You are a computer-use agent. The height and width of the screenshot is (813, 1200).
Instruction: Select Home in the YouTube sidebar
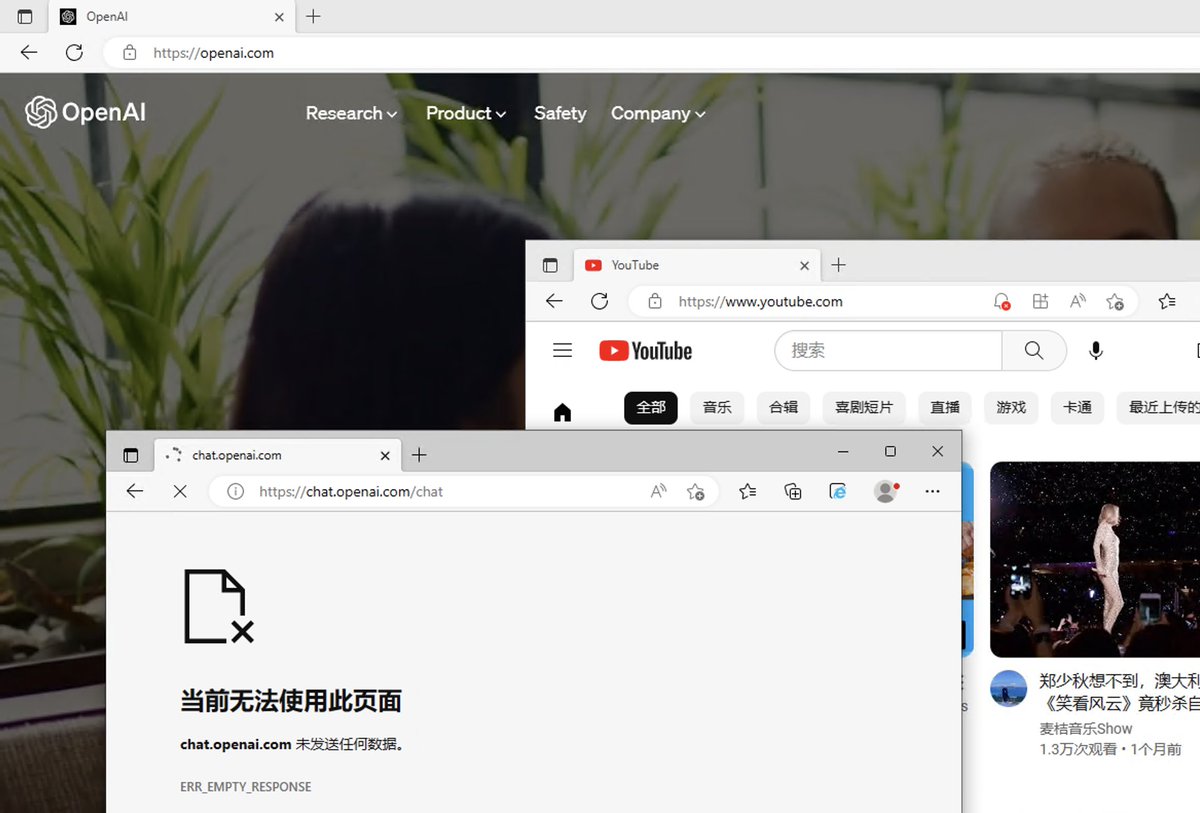tap(562, 409)
